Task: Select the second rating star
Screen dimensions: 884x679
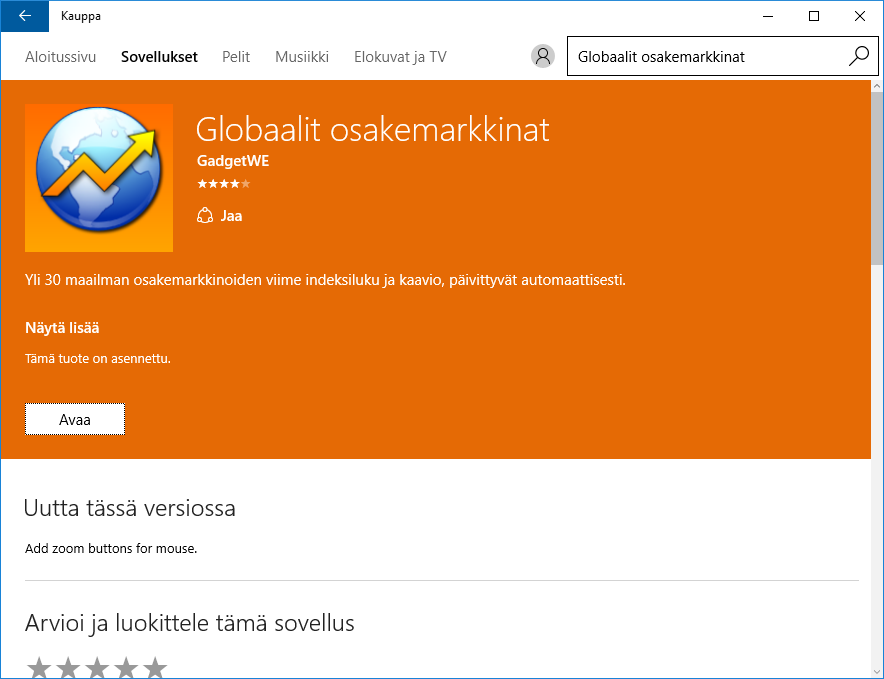Action: click(x=67, y=668)
